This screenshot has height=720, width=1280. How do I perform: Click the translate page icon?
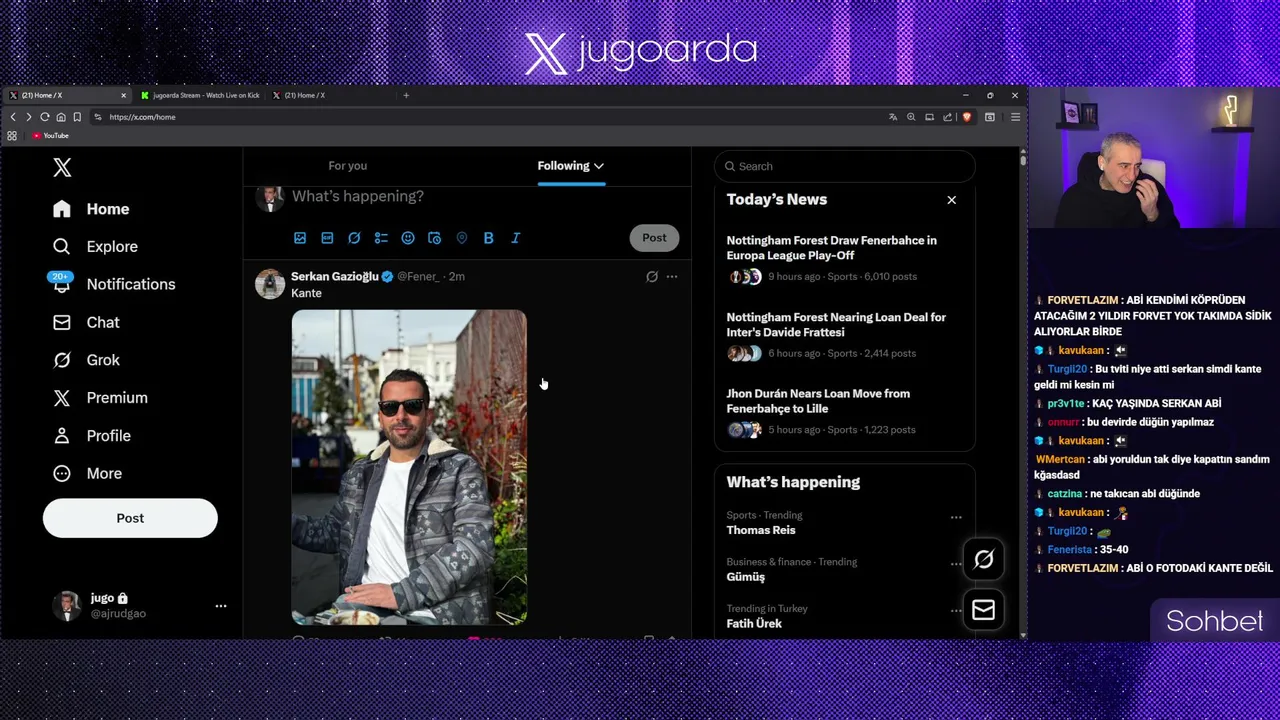(893, 117)
